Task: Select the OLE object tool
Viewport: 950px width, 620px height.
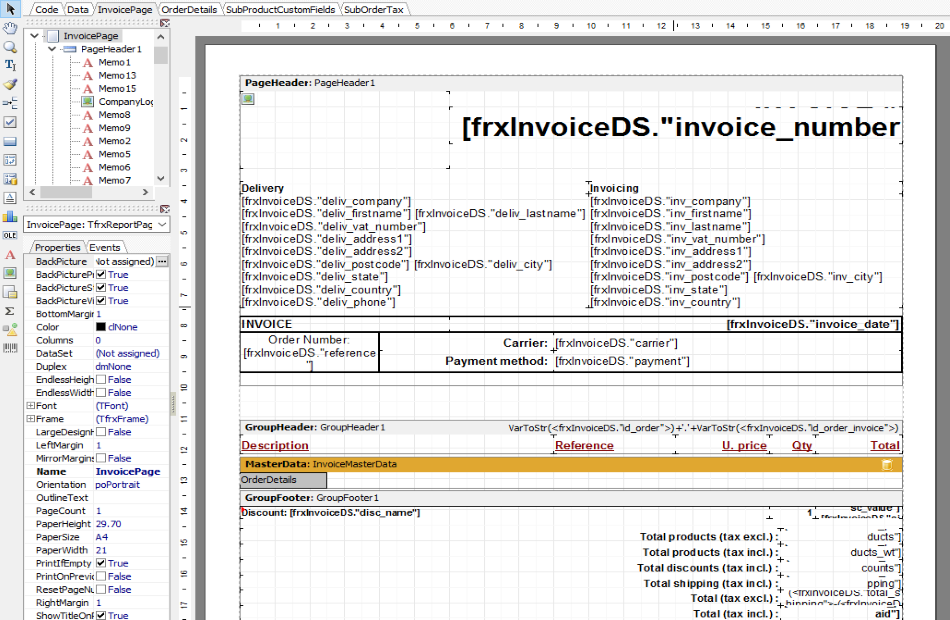Action: pyautogui.click(x=10, y=235)
